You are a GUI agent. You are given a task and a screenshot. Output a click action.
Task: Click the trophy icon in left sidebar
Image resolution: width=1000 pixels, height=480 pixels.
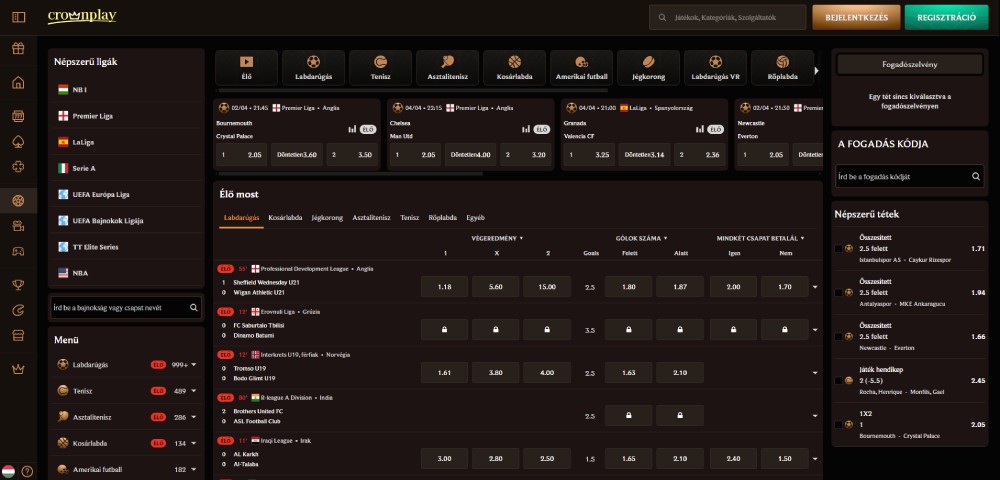17,284
